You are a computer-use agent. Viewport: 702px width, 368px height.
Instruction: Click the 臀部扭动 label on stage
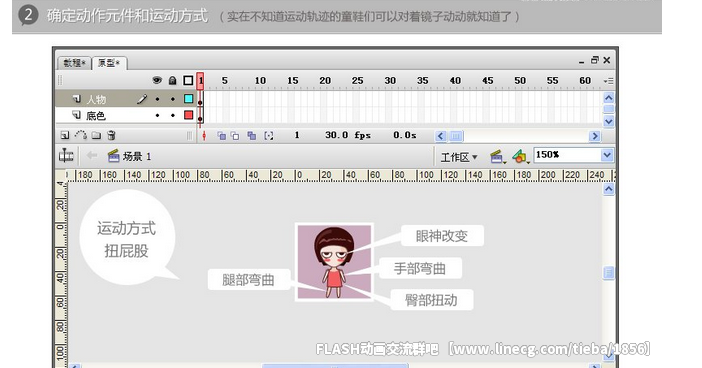point(432,300)
